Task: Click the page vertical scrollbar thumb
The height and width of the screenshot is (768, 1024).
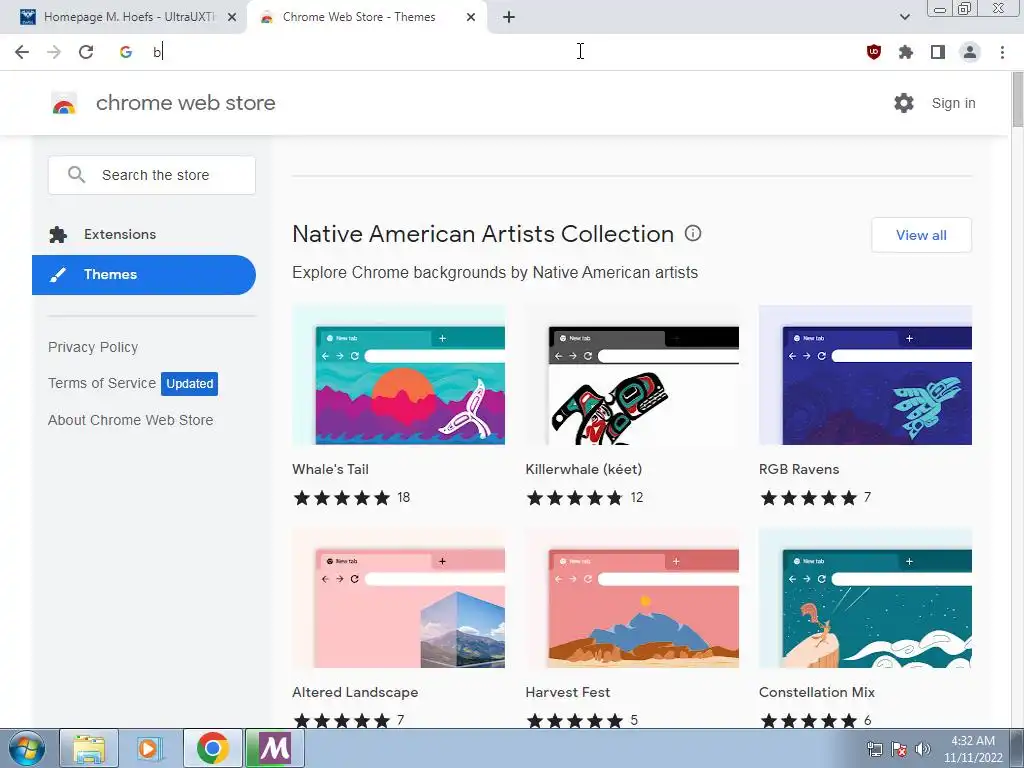Action: pyautogui.click(x=1017, y=99)
